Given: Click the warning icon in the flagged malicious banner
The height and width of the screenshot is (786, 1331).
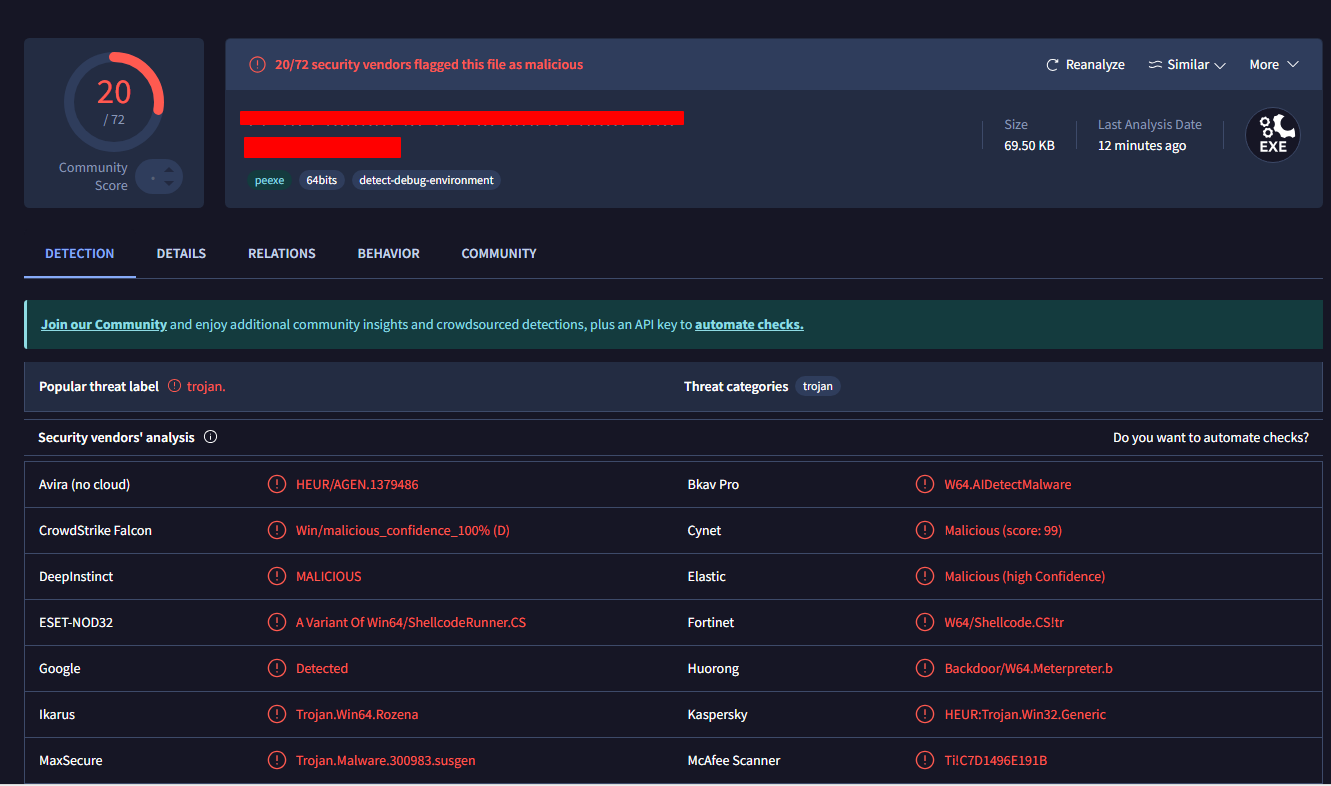Looking at the screenshot, I should [257, 64].
